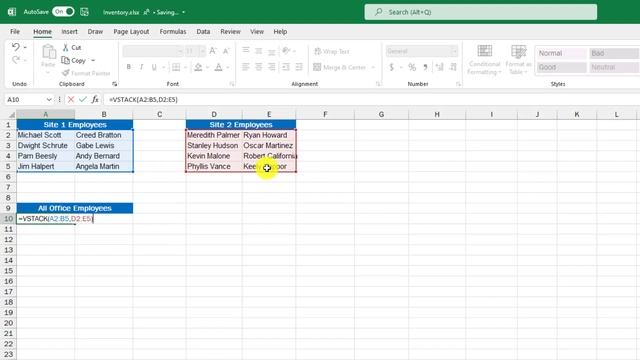
Task: Increase font size with large A icon
Action: [x=213, y=51]
